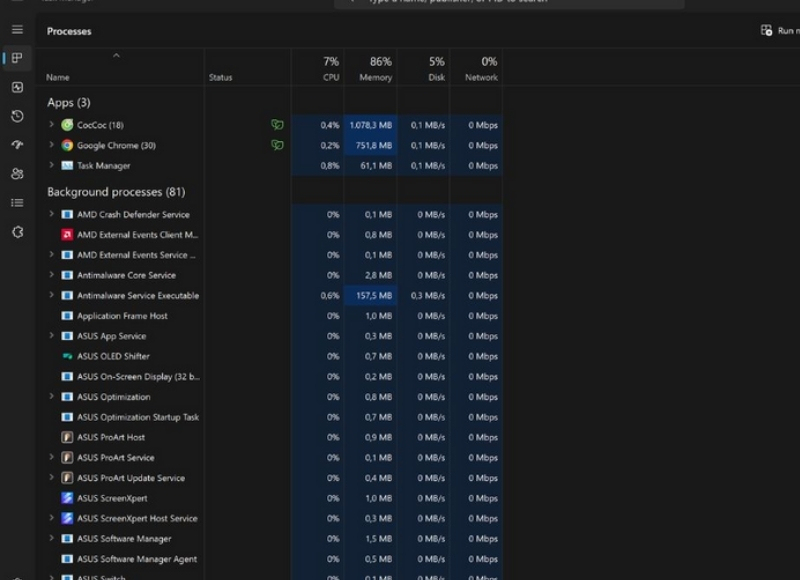Click the CocCoc browser app icon
The height and width of the screenshot is (580, 800).
coord(67,125)
